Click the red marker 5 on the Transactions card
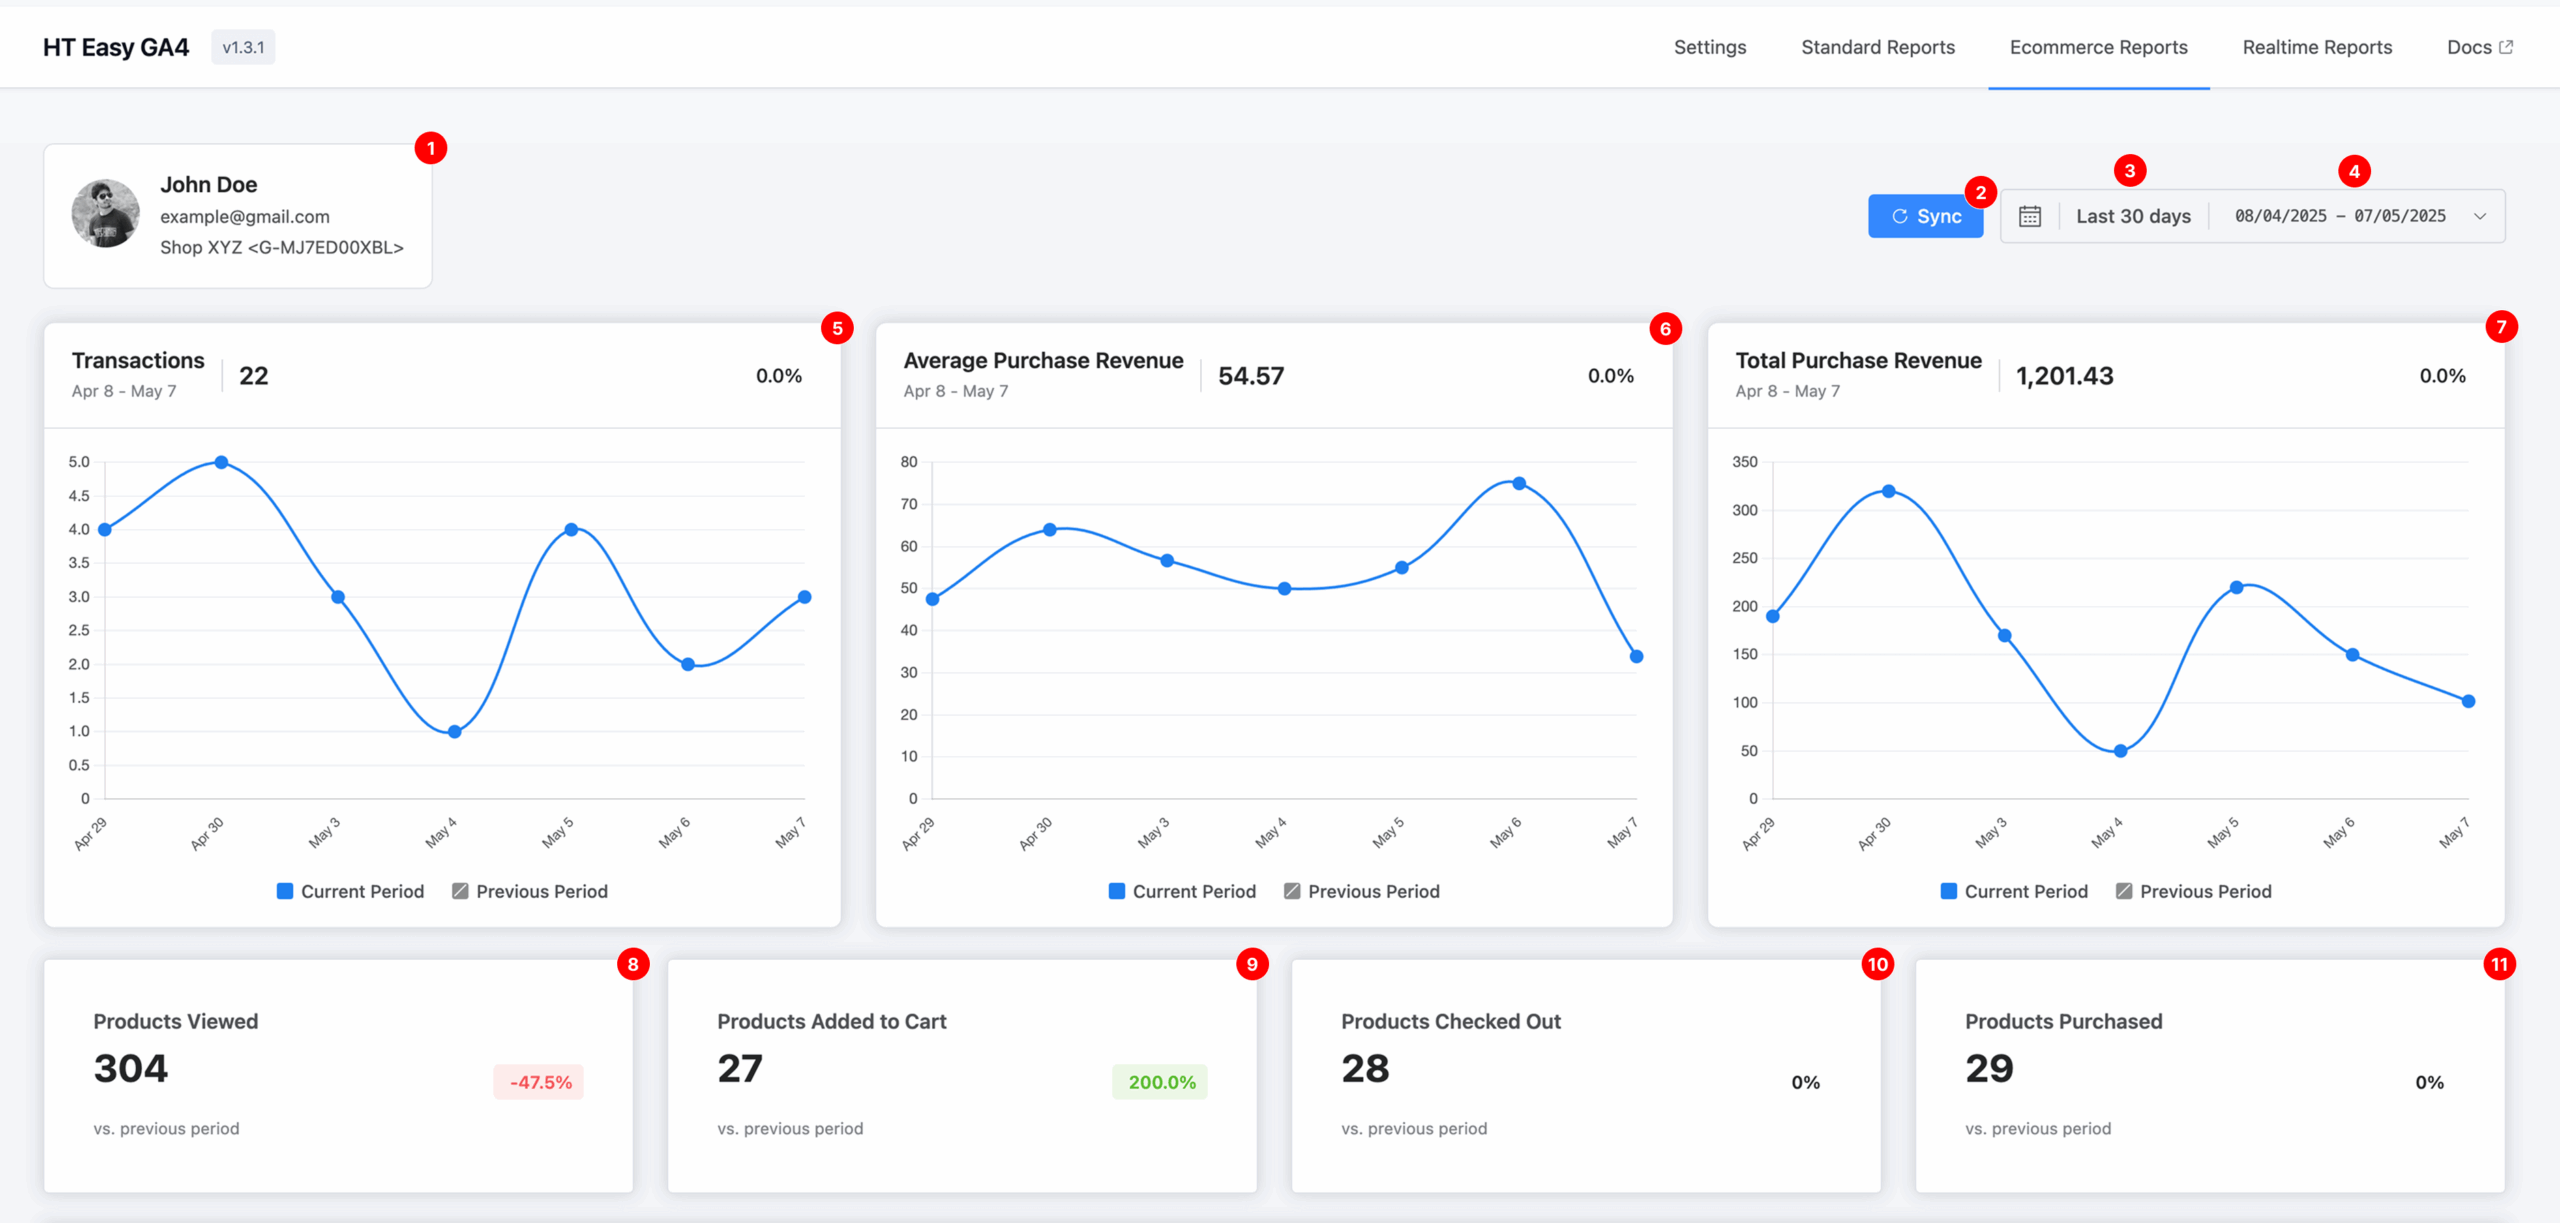 click(x=836, y=326)
